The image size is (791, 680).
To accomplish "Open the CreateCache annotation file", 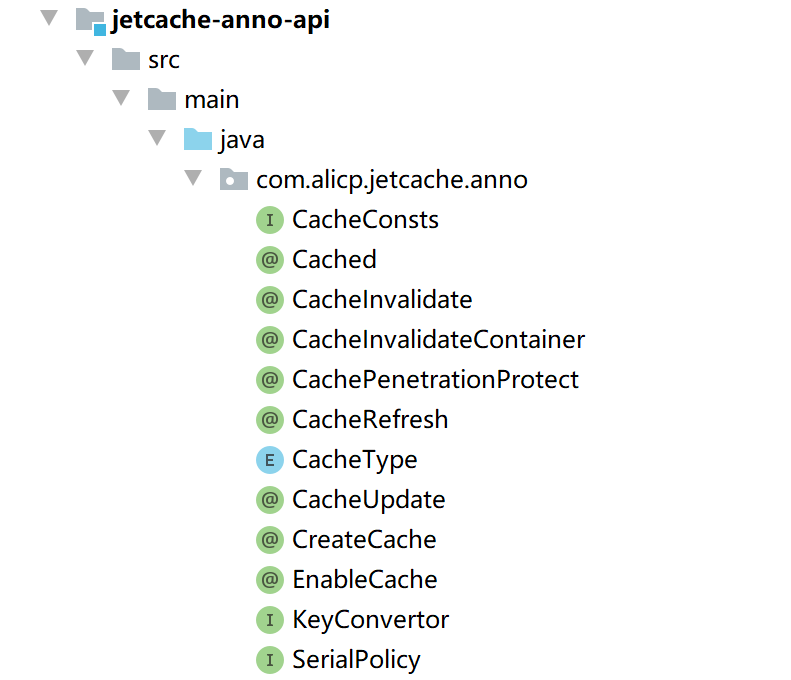I will click(x=364, y=540).
